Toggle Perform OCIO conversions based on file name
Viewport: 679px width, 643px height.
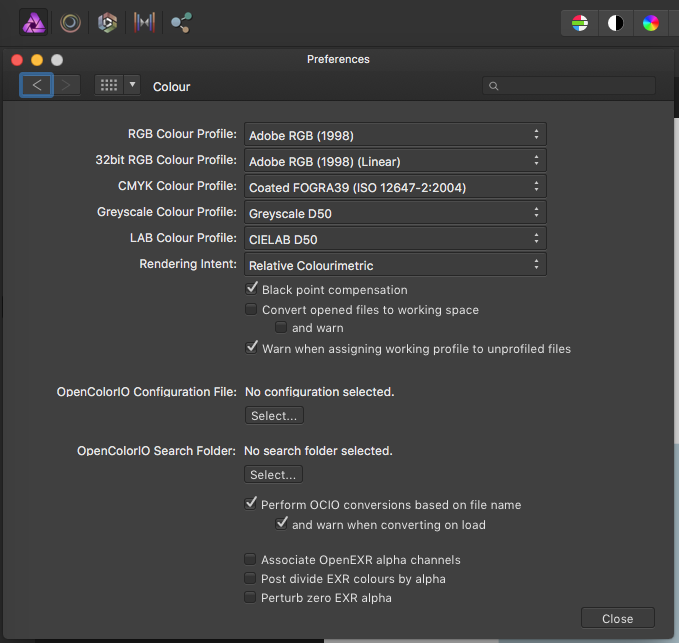250,504
